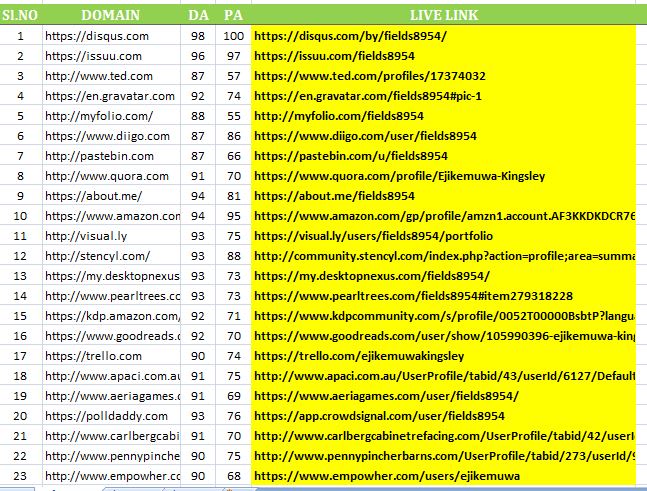Open the amazon.com/gp/profile live link
647x491 pixels.
click(445, 216)
